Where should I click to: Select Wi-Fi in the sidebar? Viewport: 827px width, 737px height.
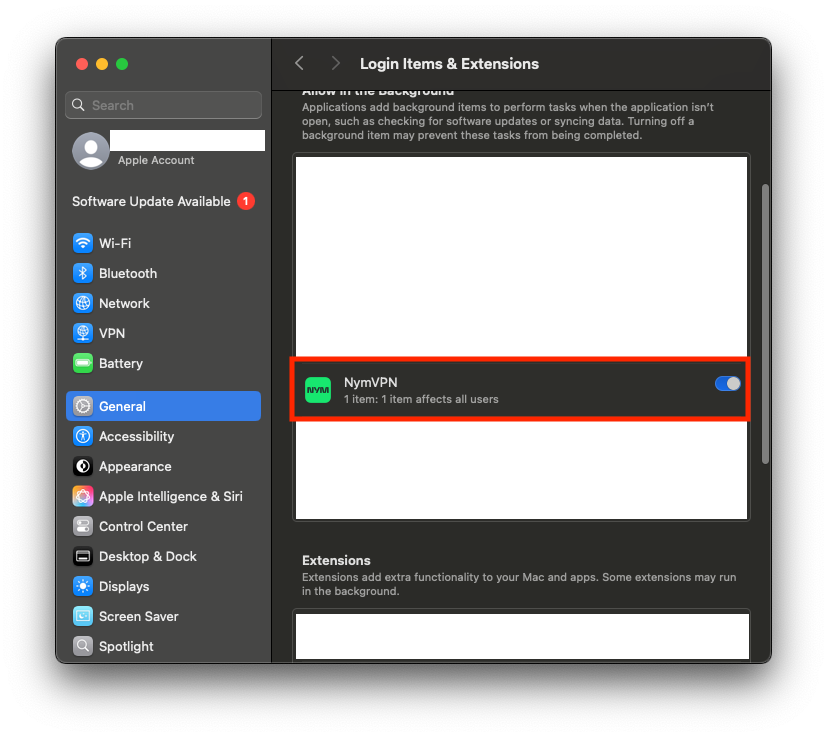pos(115,243)
